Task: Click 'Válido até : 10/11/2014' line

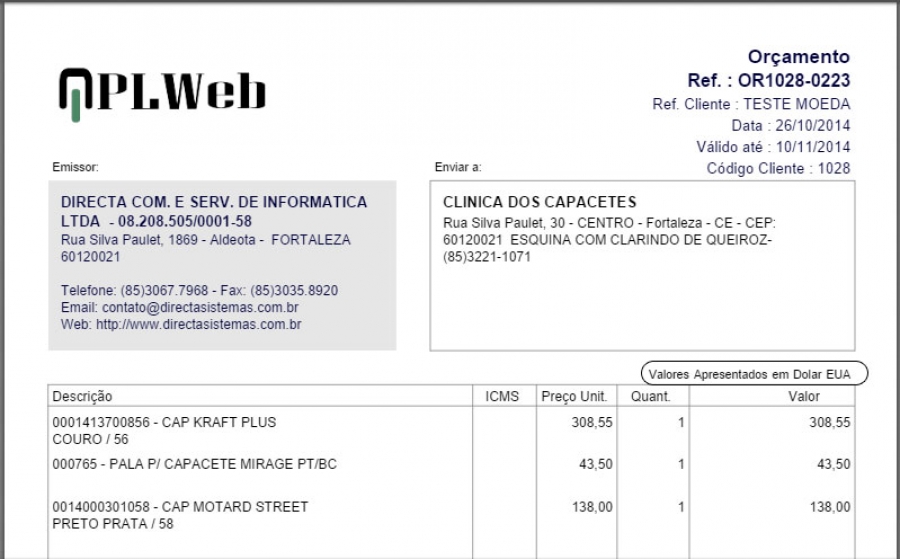Action: click(x=773, y=147)
